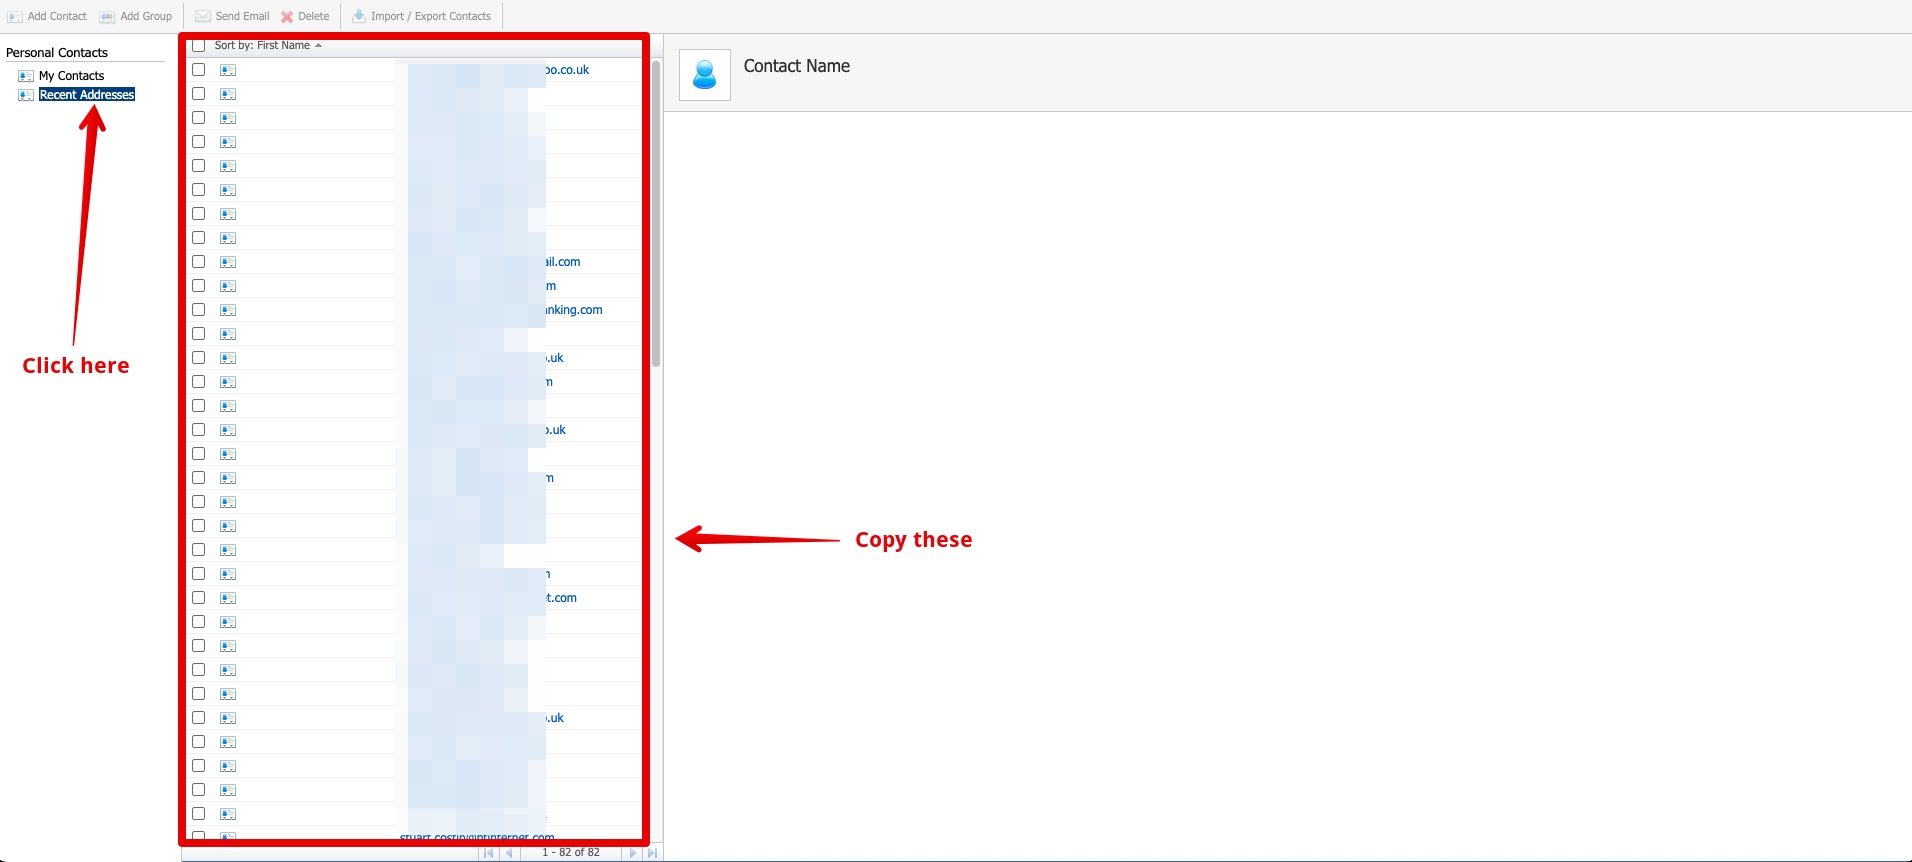
Task: Open the email link ending in 't.com'
Action: [x=561, y=598]
